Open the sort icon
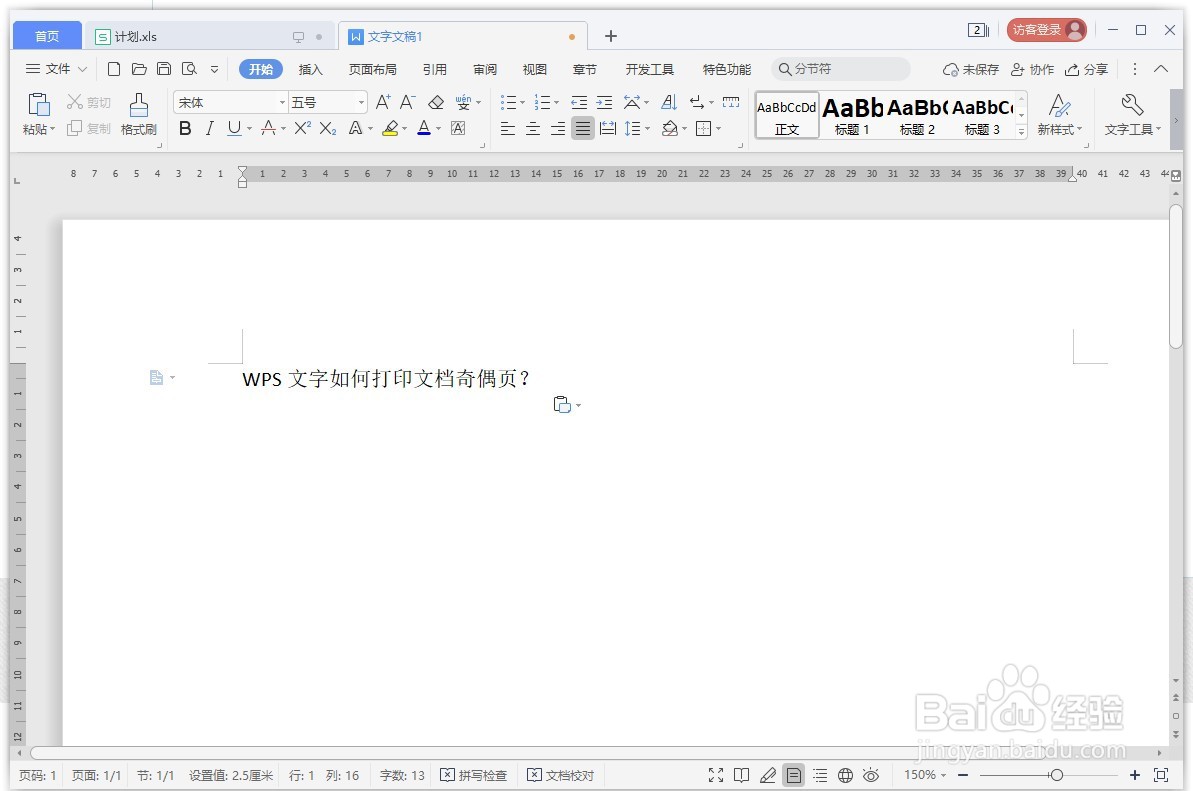This screenshot has width=1193, height=791. [x=669, y=102]
